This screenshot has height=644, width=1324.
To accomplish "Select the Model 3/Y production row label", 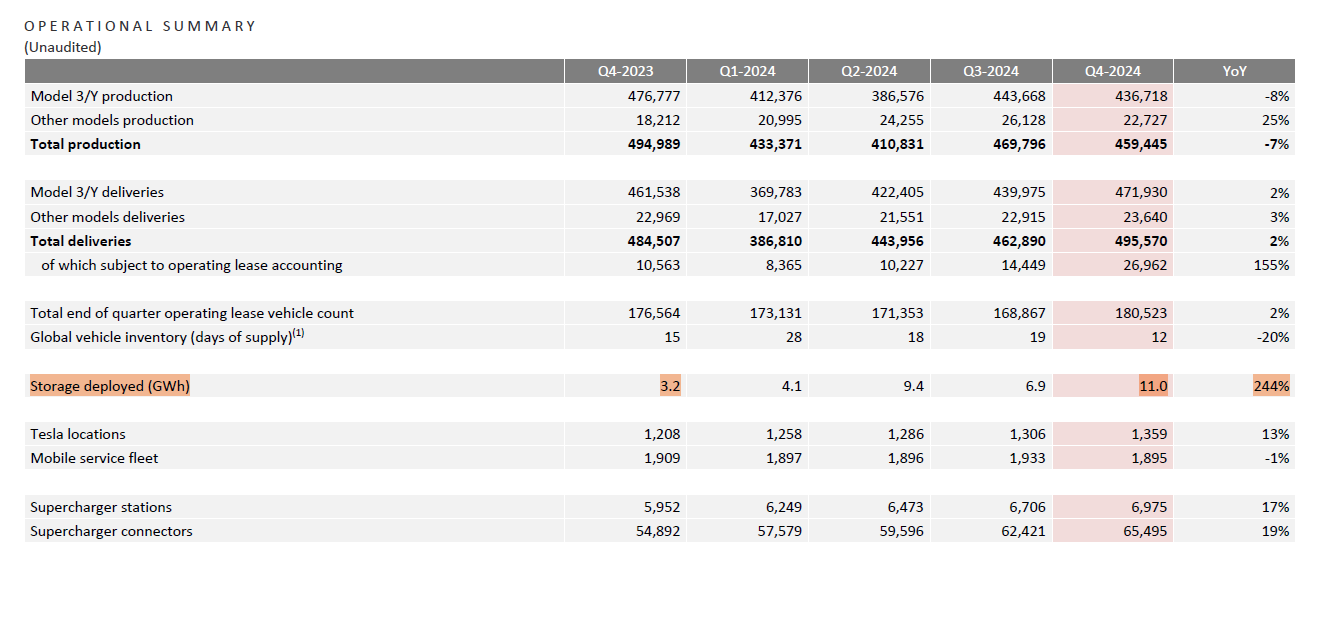I will coord(102,96).
